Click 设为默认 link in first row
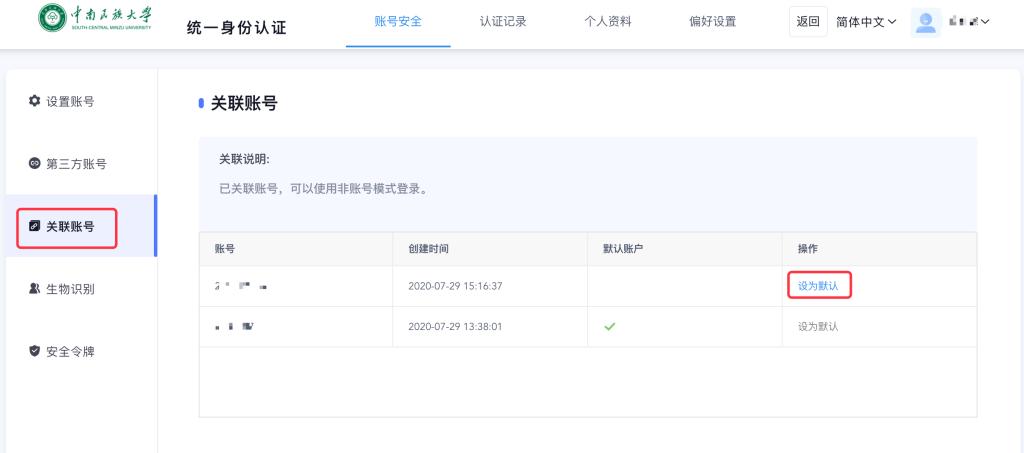Image resolution: width=1024 pixels, height=453 pixels. pyautogui.click(x=817, y=286)
